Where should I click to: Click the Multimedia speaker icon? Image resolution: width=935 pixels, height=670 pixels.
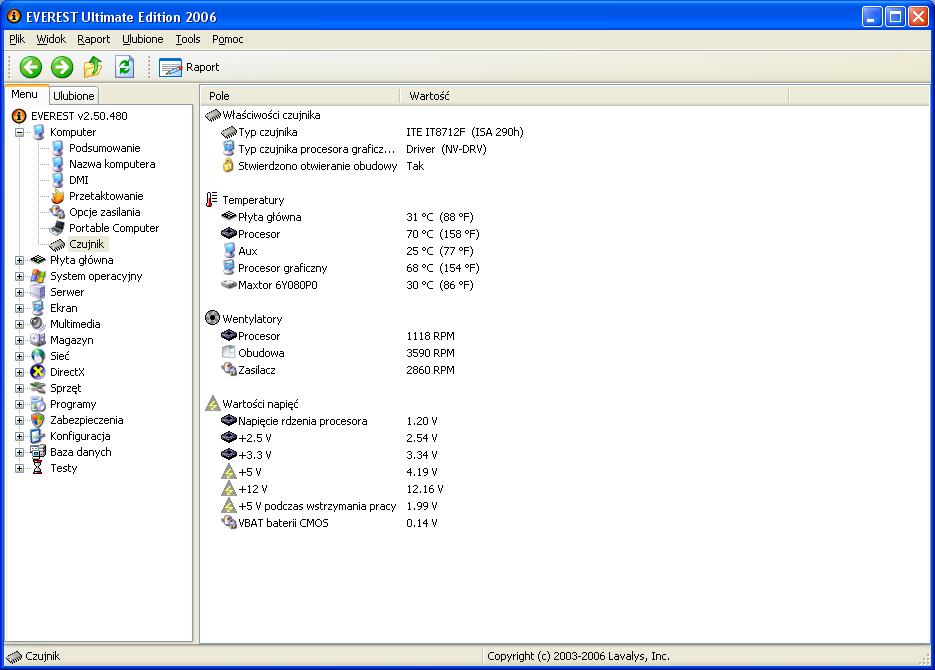click(38, 324)
